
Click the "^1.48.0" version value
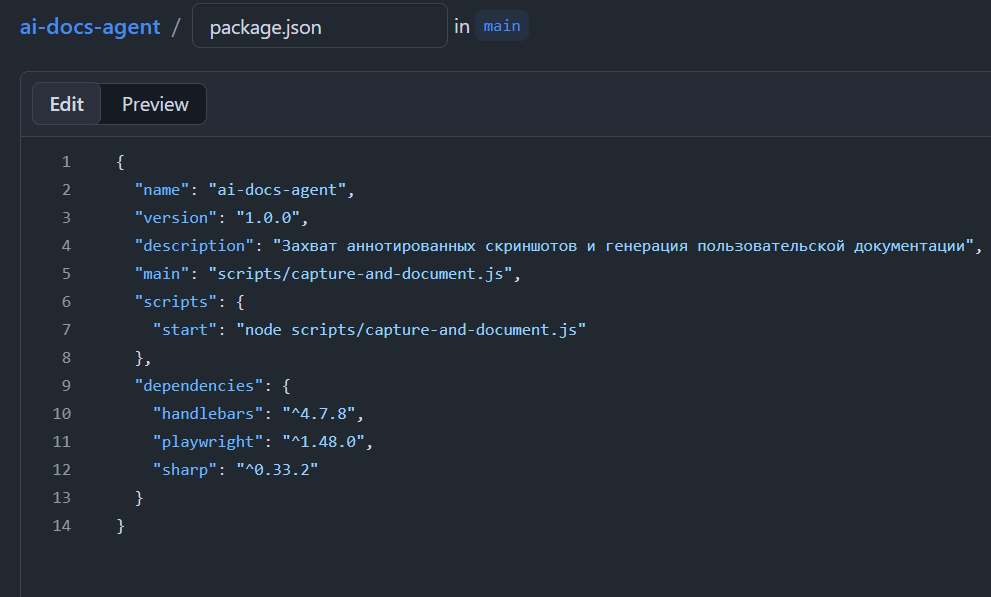(x=323, y=441)
